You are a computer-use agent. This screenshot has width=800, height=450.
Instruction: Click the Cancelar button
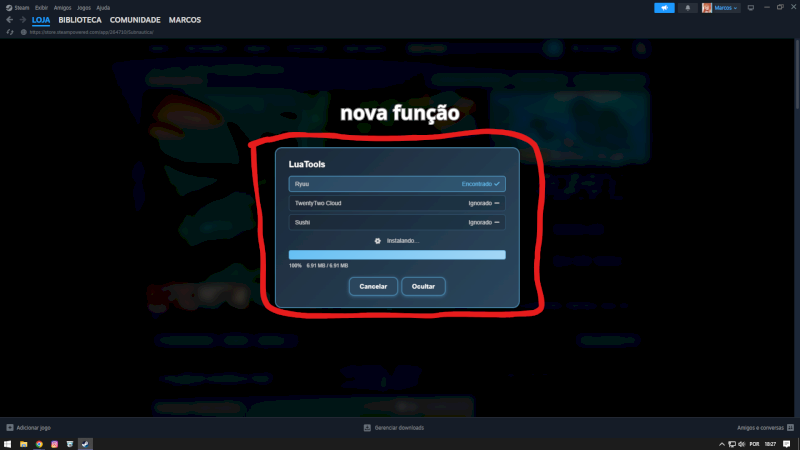pos(373,286)
